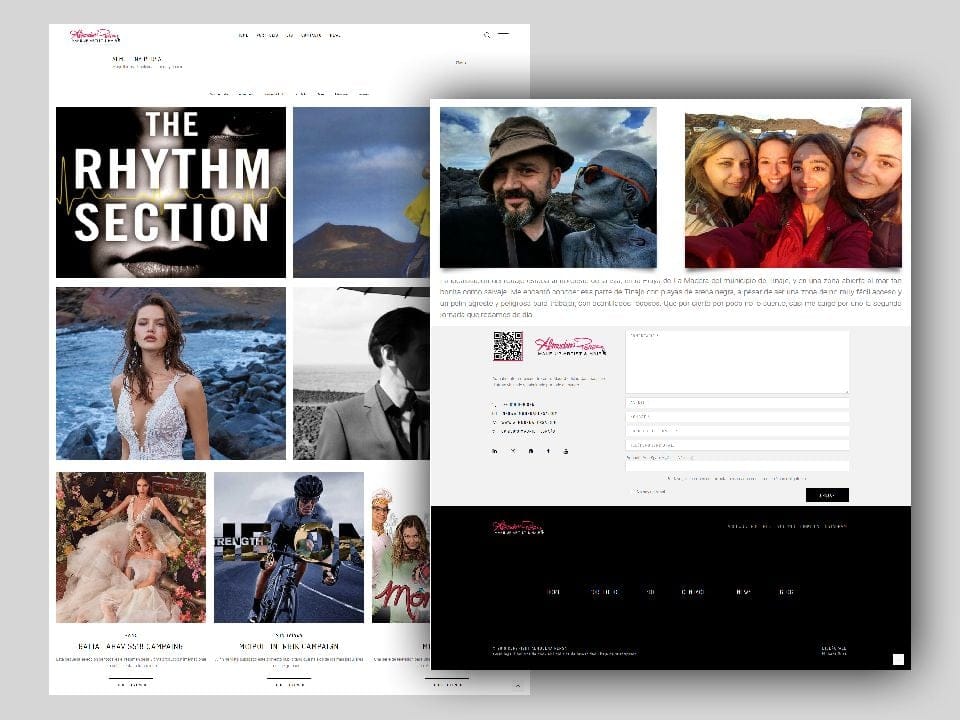The height and width of the screenshot is (720, 960).
Task: Click the campaign title under the cyclist image
Action: [289, 646]
